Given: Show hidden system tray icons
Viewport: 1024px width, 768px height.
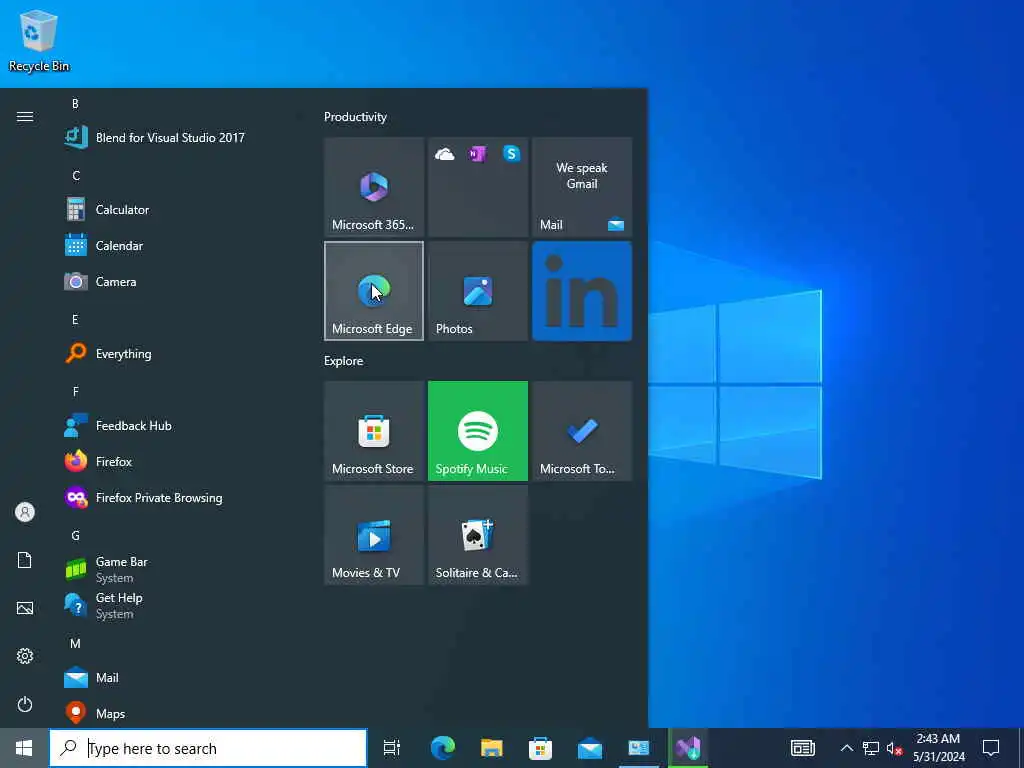Looking at the screenshot, I should [x=846, y=748].
